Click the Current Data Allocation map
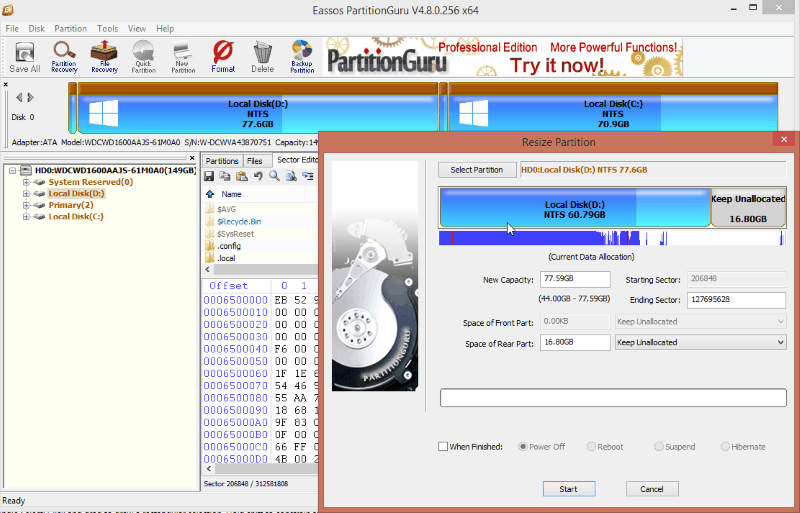 tap(612, 238)
